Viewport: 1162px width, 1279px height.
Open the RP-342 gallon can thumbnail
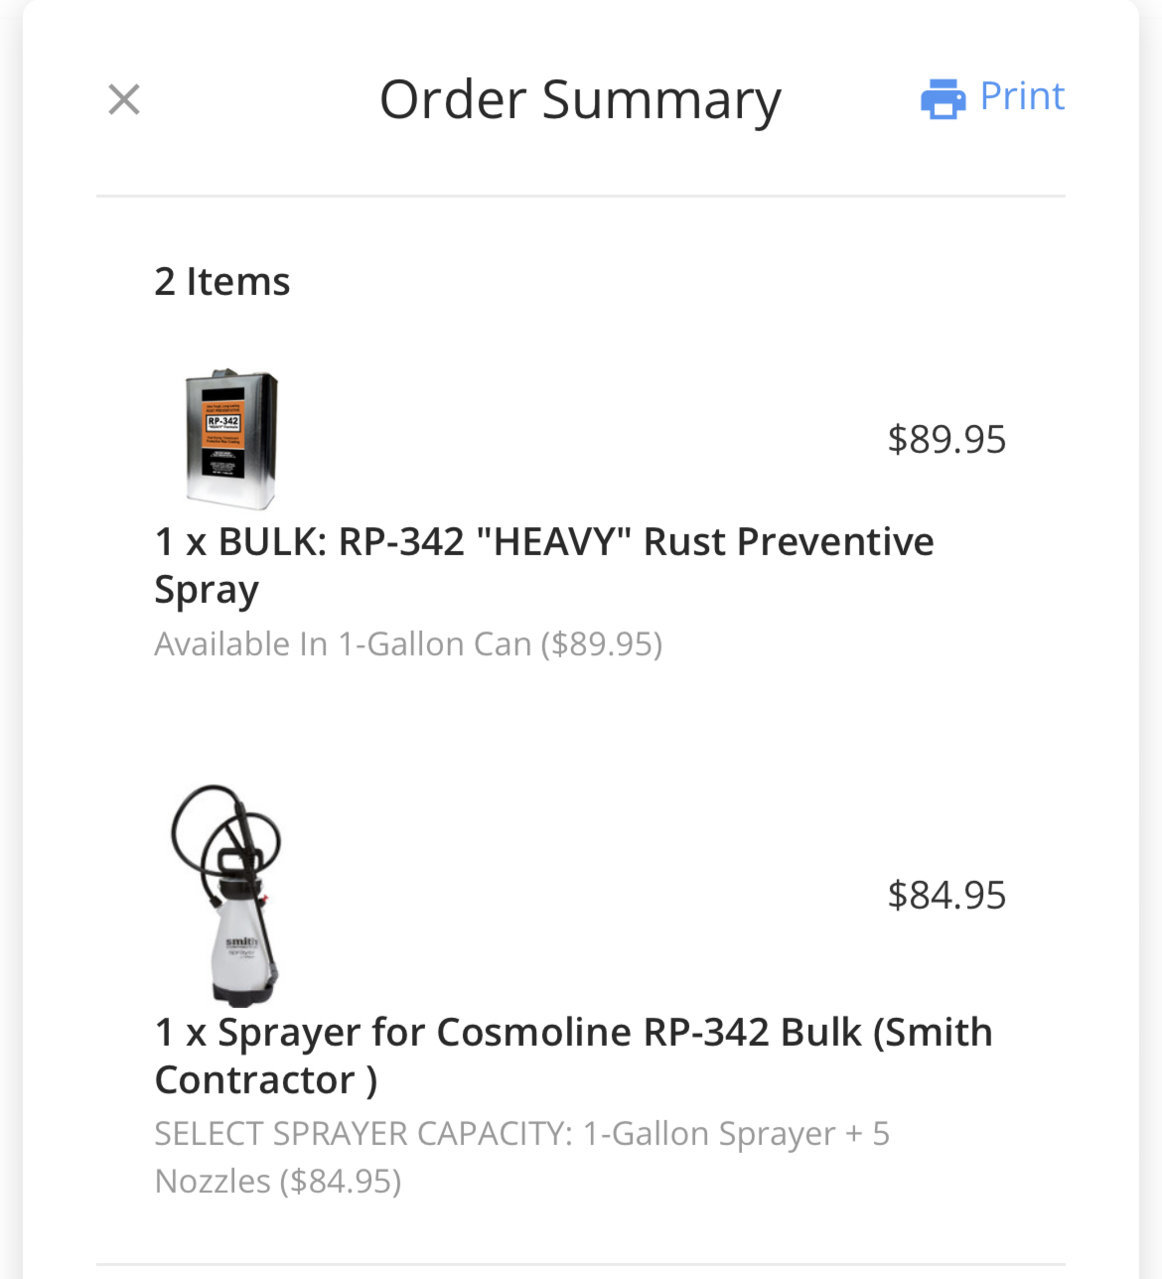[231, 438]
